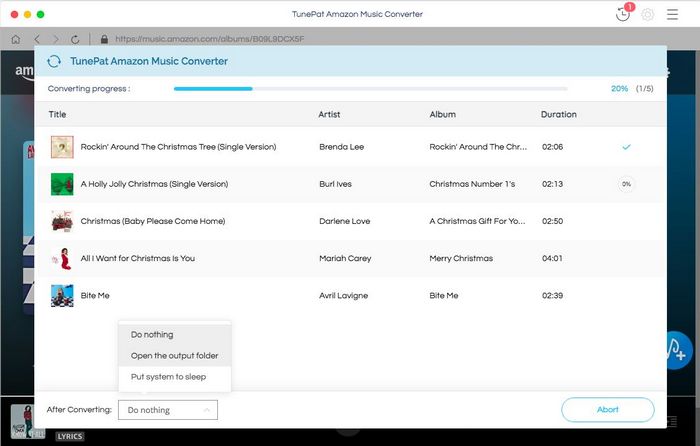Click artist Darlene Love

pos(345,221)
